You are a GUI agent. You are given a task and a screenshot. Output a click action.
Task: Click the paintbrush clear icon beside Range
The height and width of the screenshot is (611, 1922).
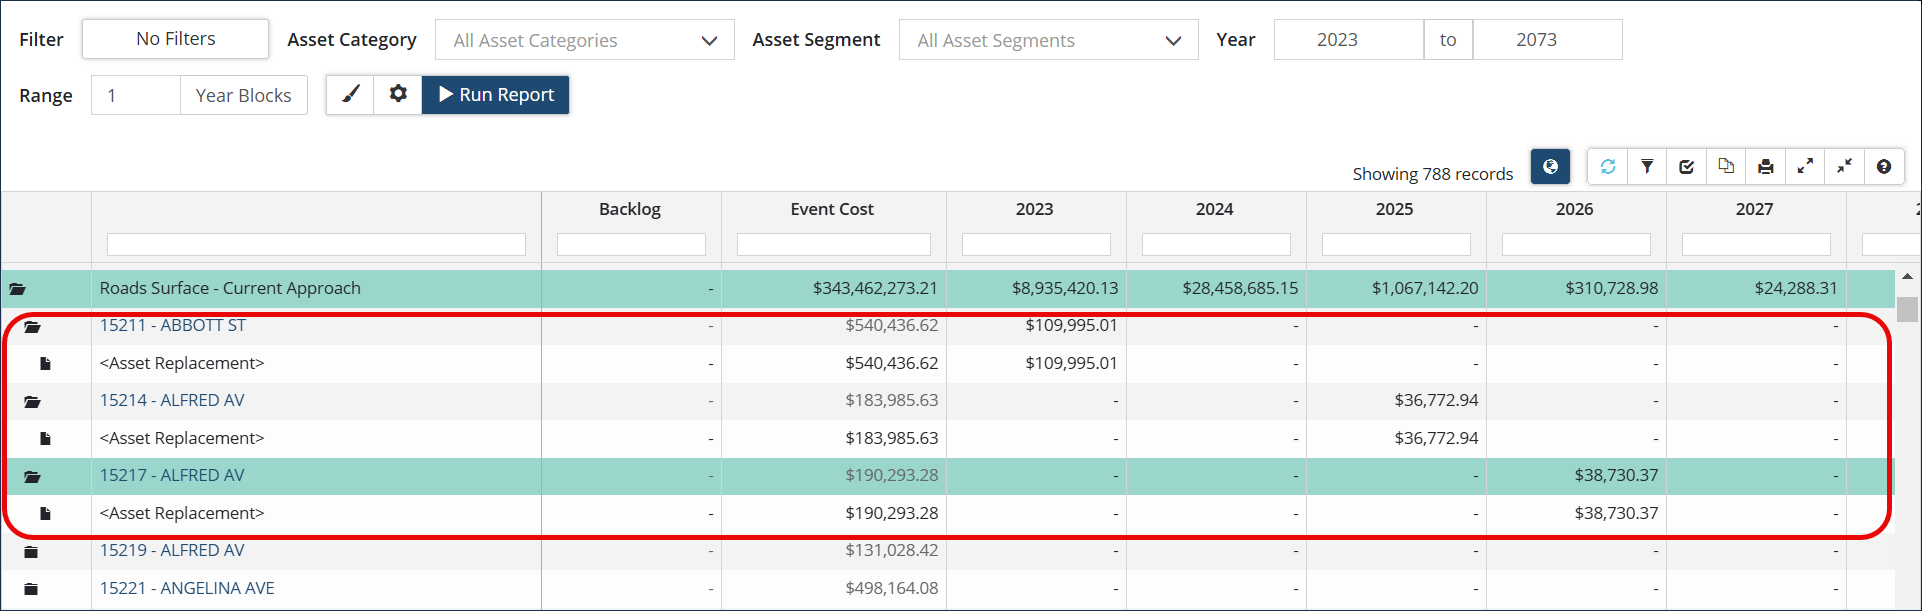[x=350, y=95]
